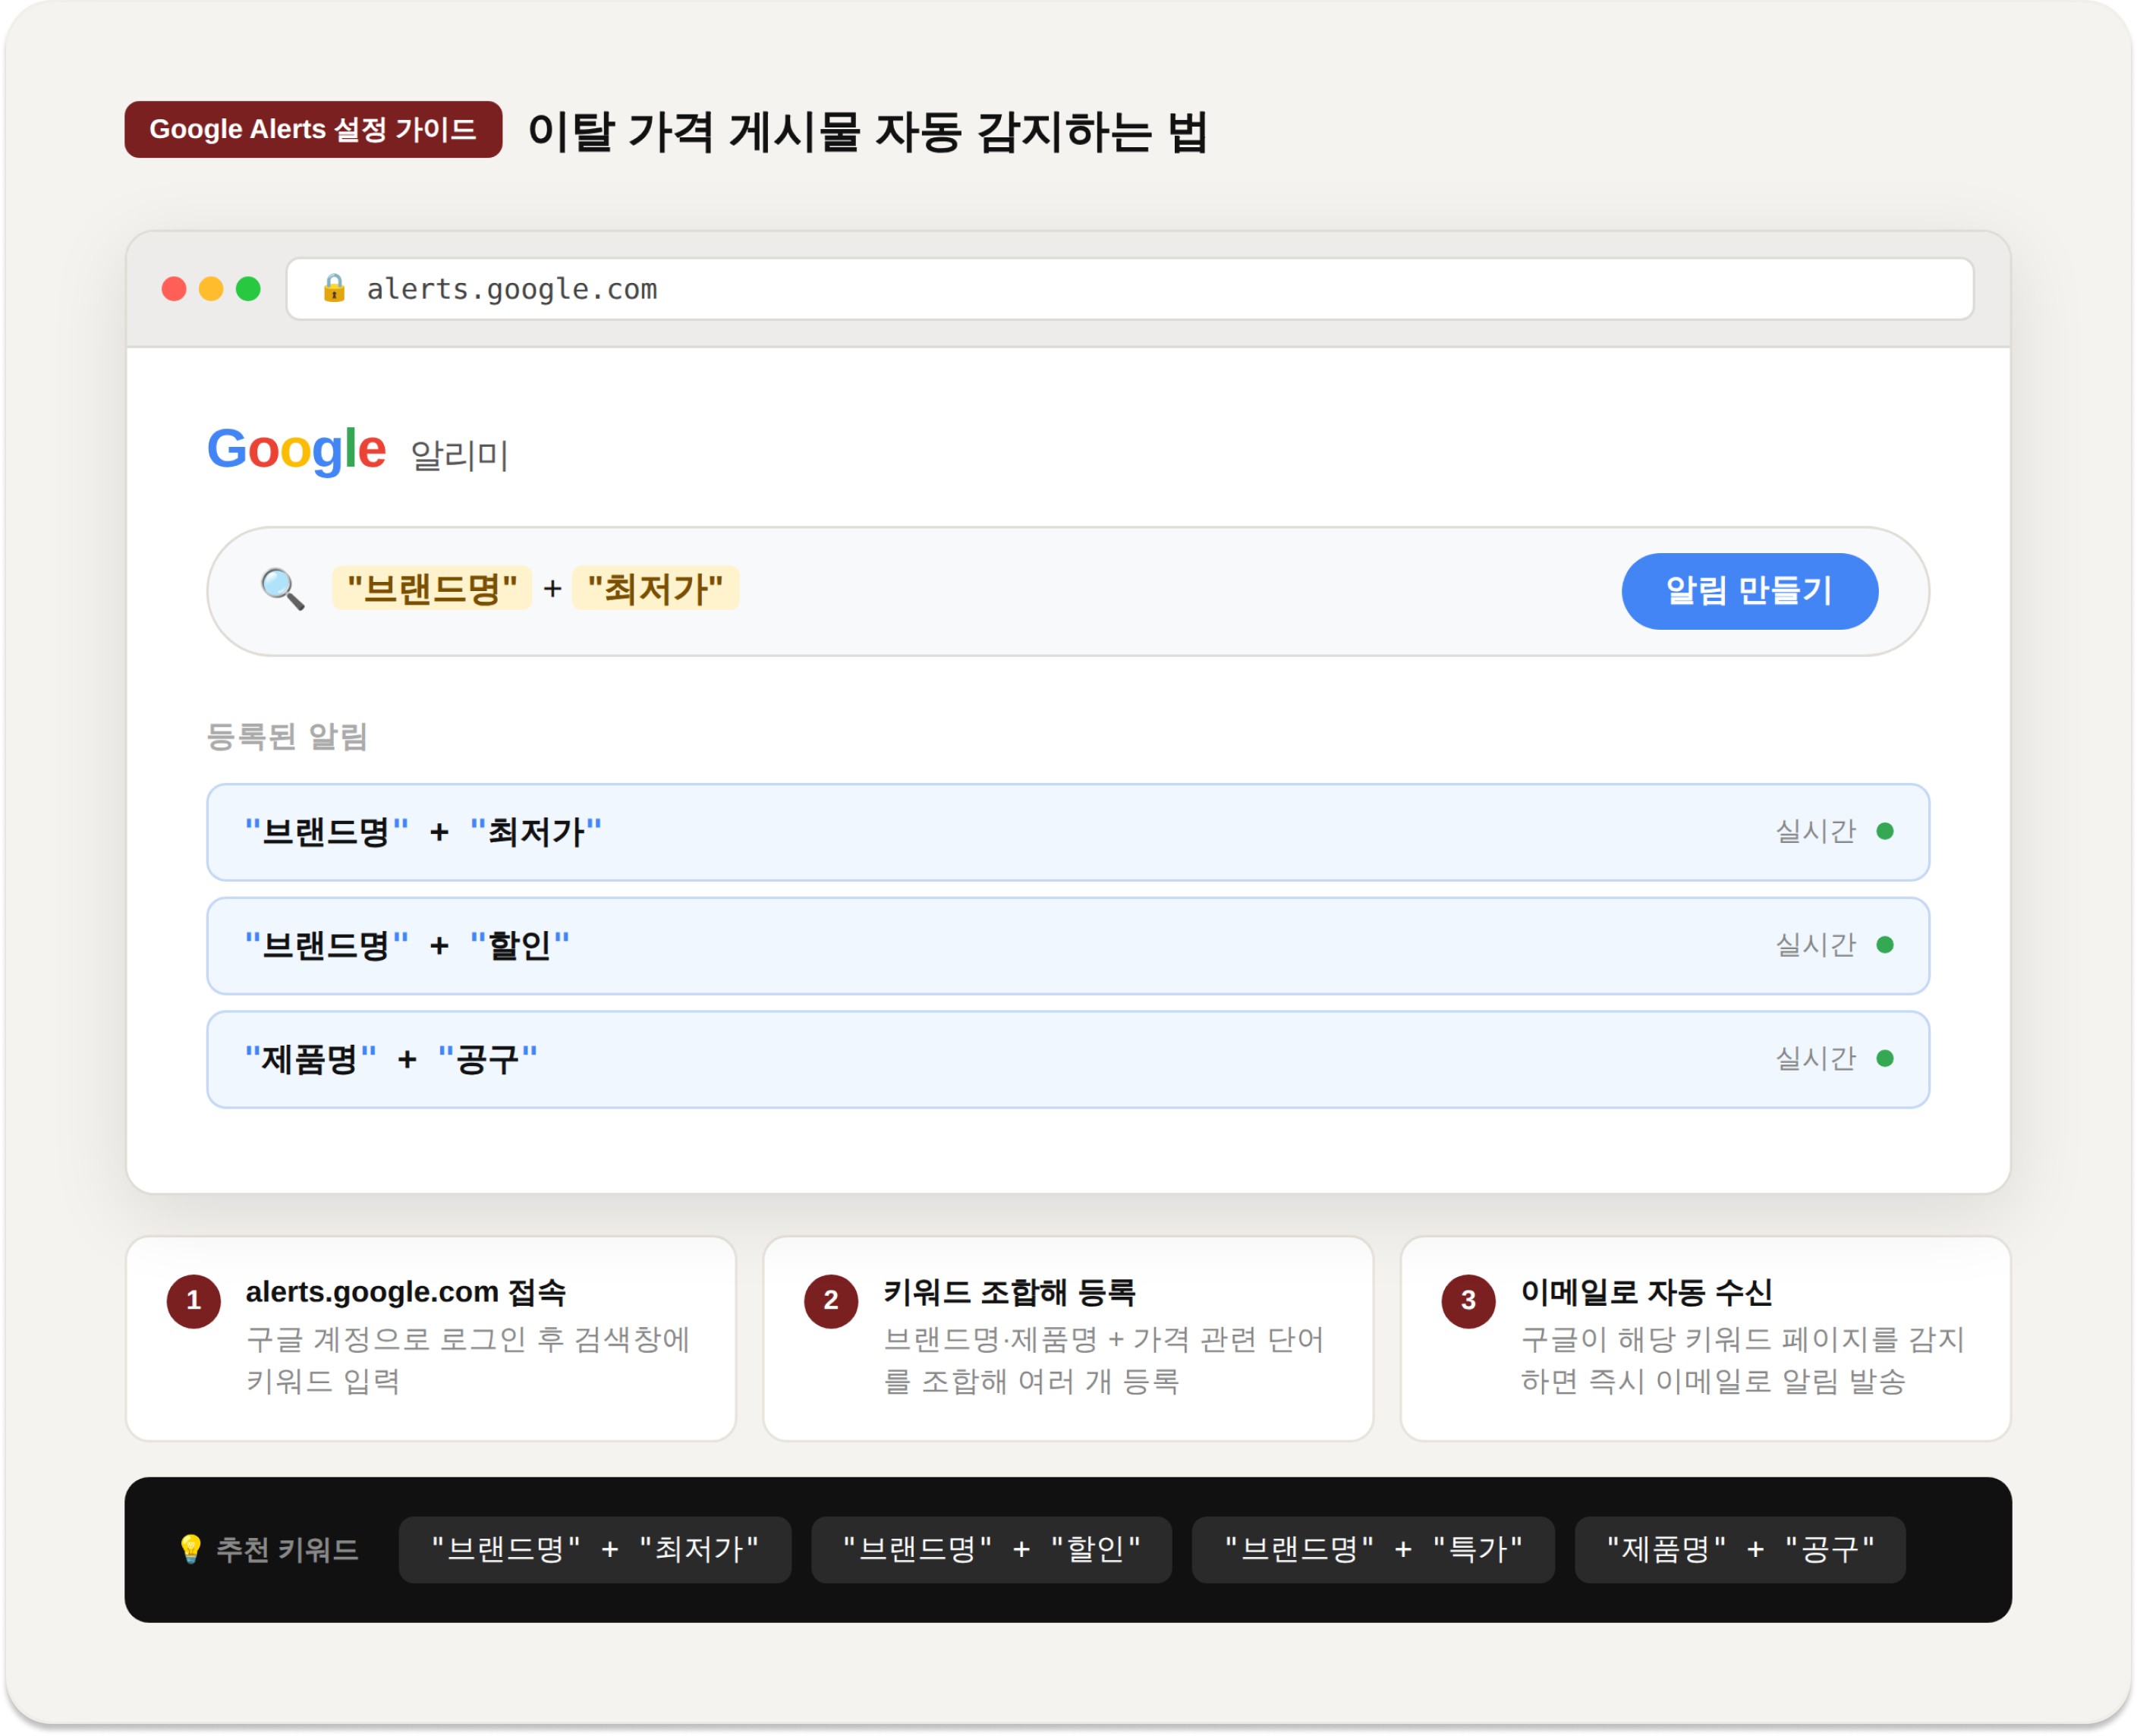Select the "브랜드명" highlighted term in search box
The image size is (2137, 1736).
[432, 588]
